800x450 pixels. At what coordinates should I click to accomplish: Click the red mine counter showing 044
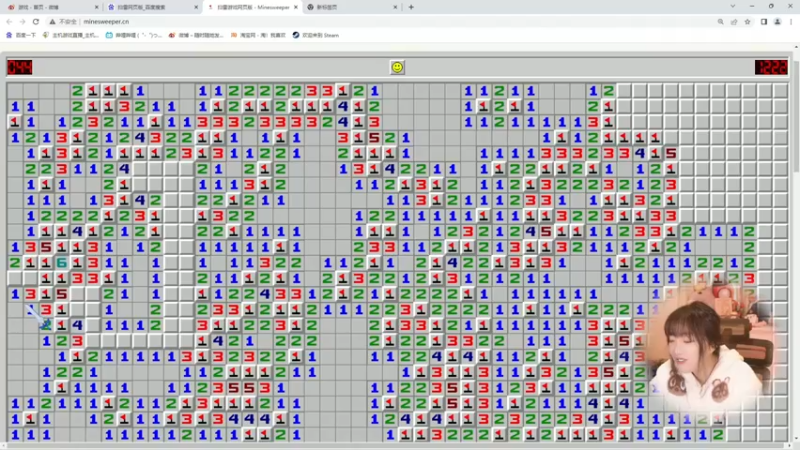20,67
